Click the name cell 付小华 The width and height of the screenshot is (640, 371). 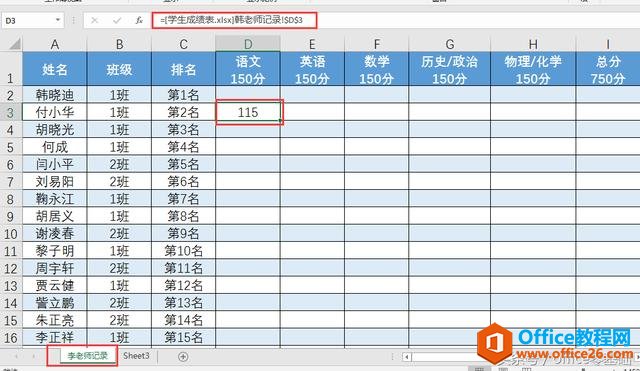55,112
